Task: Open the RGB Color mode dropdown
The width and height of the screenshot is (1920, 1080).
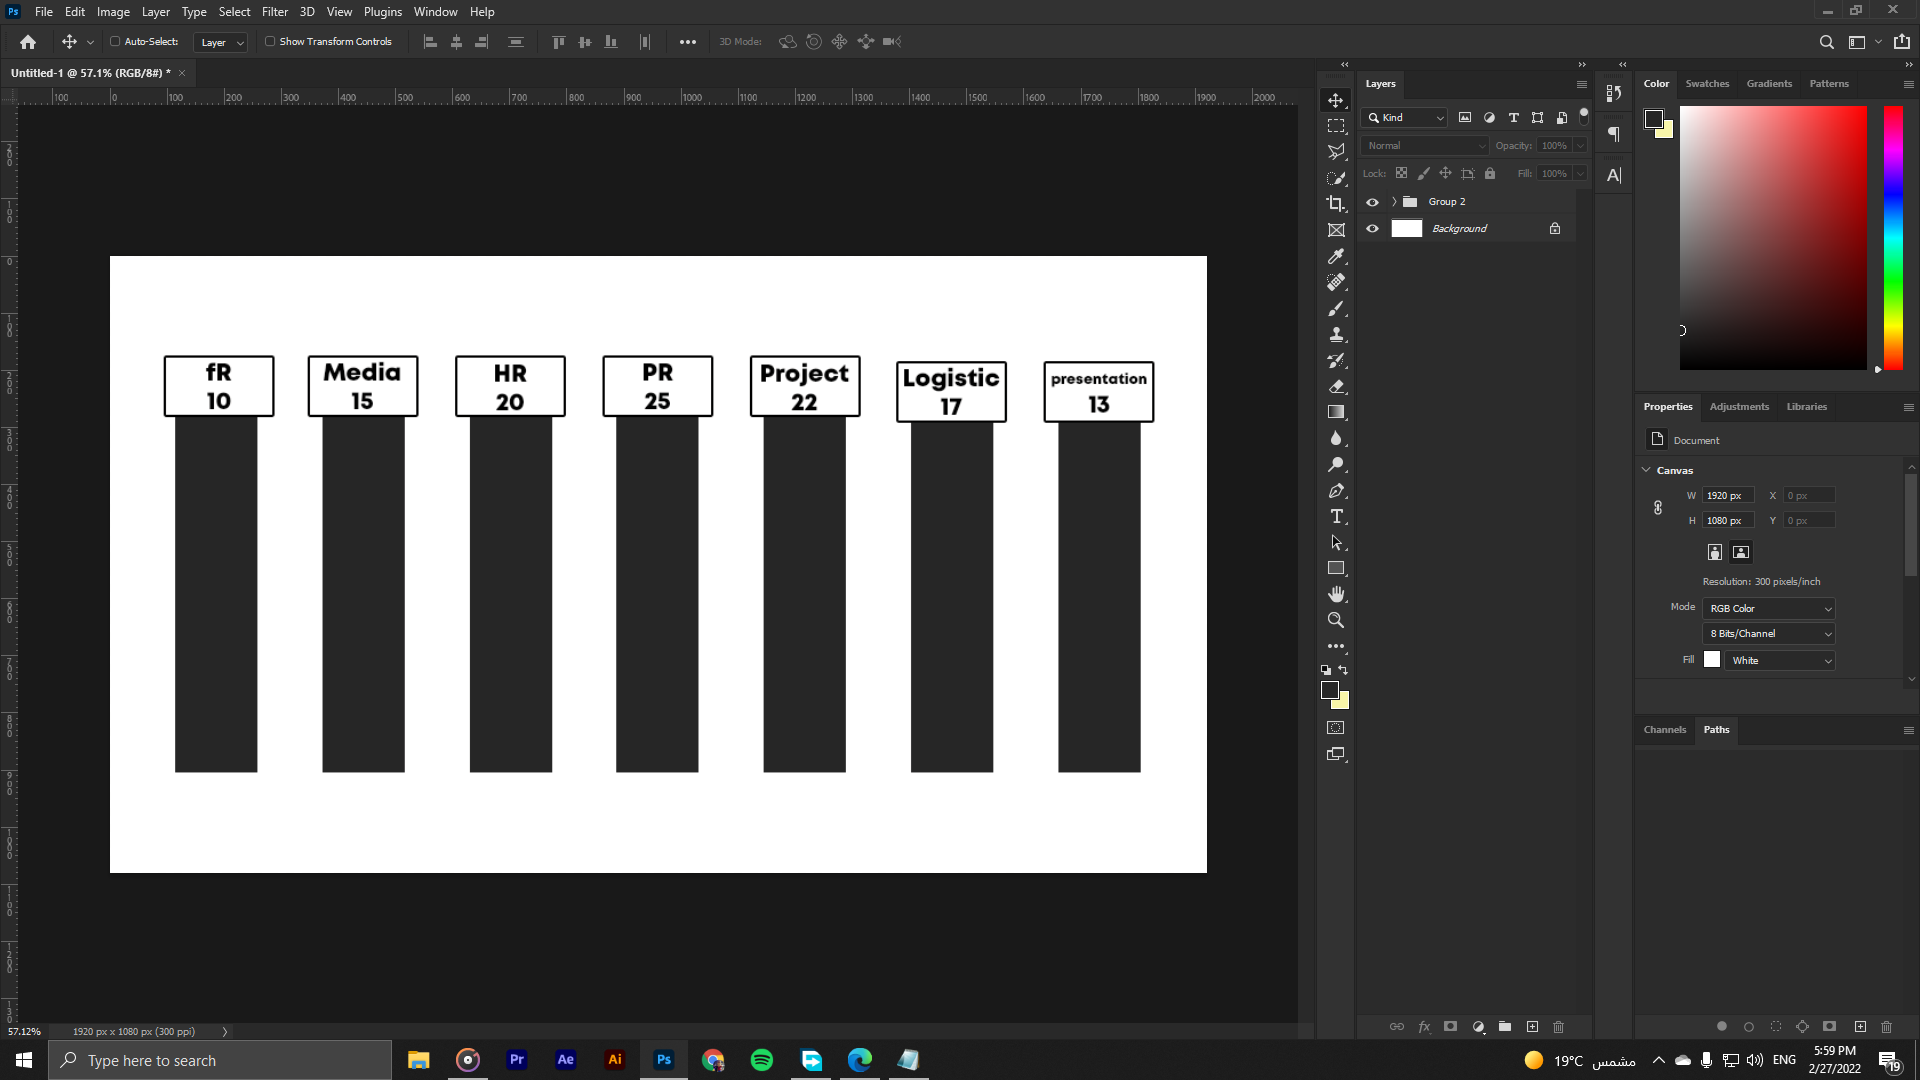Action: pyautogui.click(x=1769, y=609)
